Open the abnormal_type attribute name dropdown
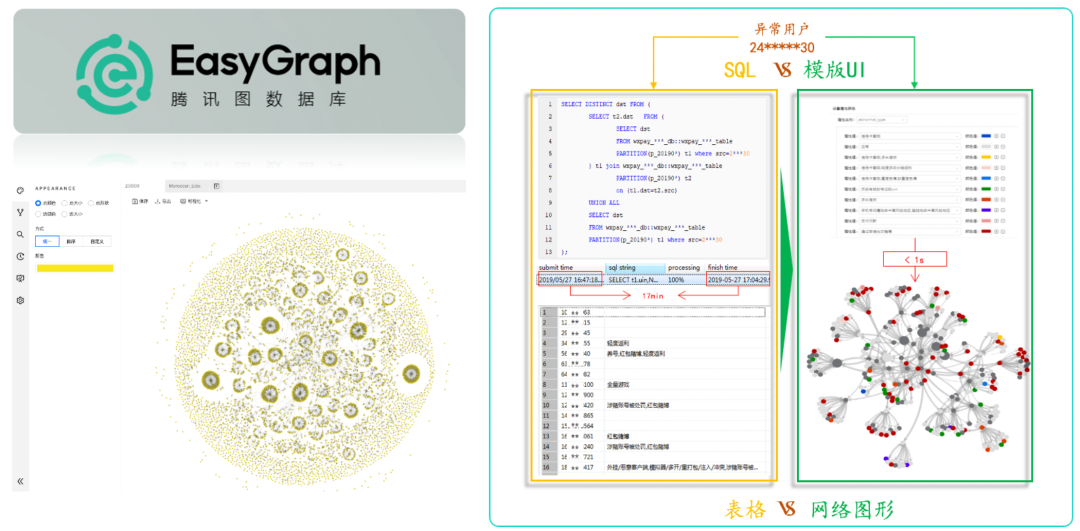This screenshot has height=531, width=1080. [x=882, y=120]
